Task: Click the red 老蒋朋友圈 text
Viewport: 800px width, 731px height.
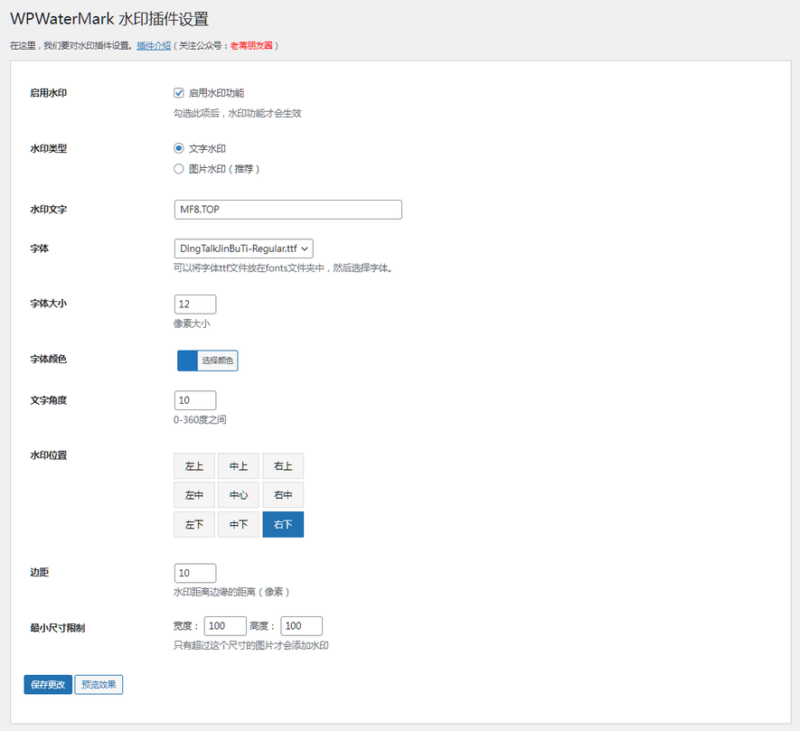Action: (x=251, y=46)
